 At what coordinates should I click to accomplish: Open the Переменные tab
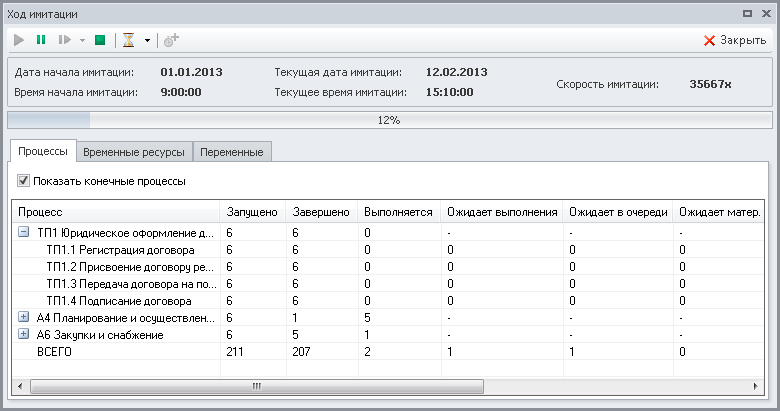click(231, 152)
